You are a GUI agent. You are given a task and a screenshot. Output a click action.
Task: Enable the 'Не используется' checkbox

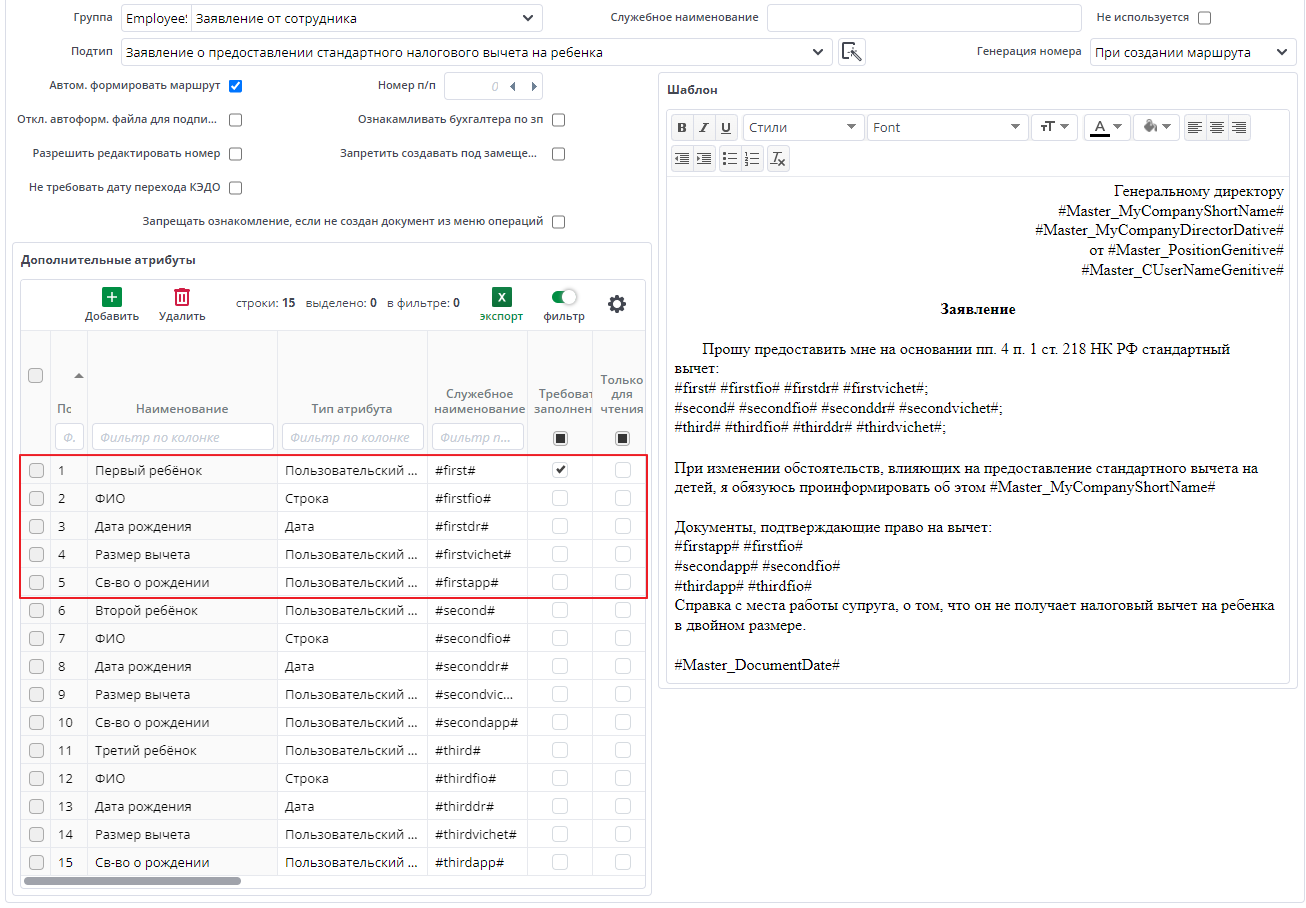[x=1204, y=18]
